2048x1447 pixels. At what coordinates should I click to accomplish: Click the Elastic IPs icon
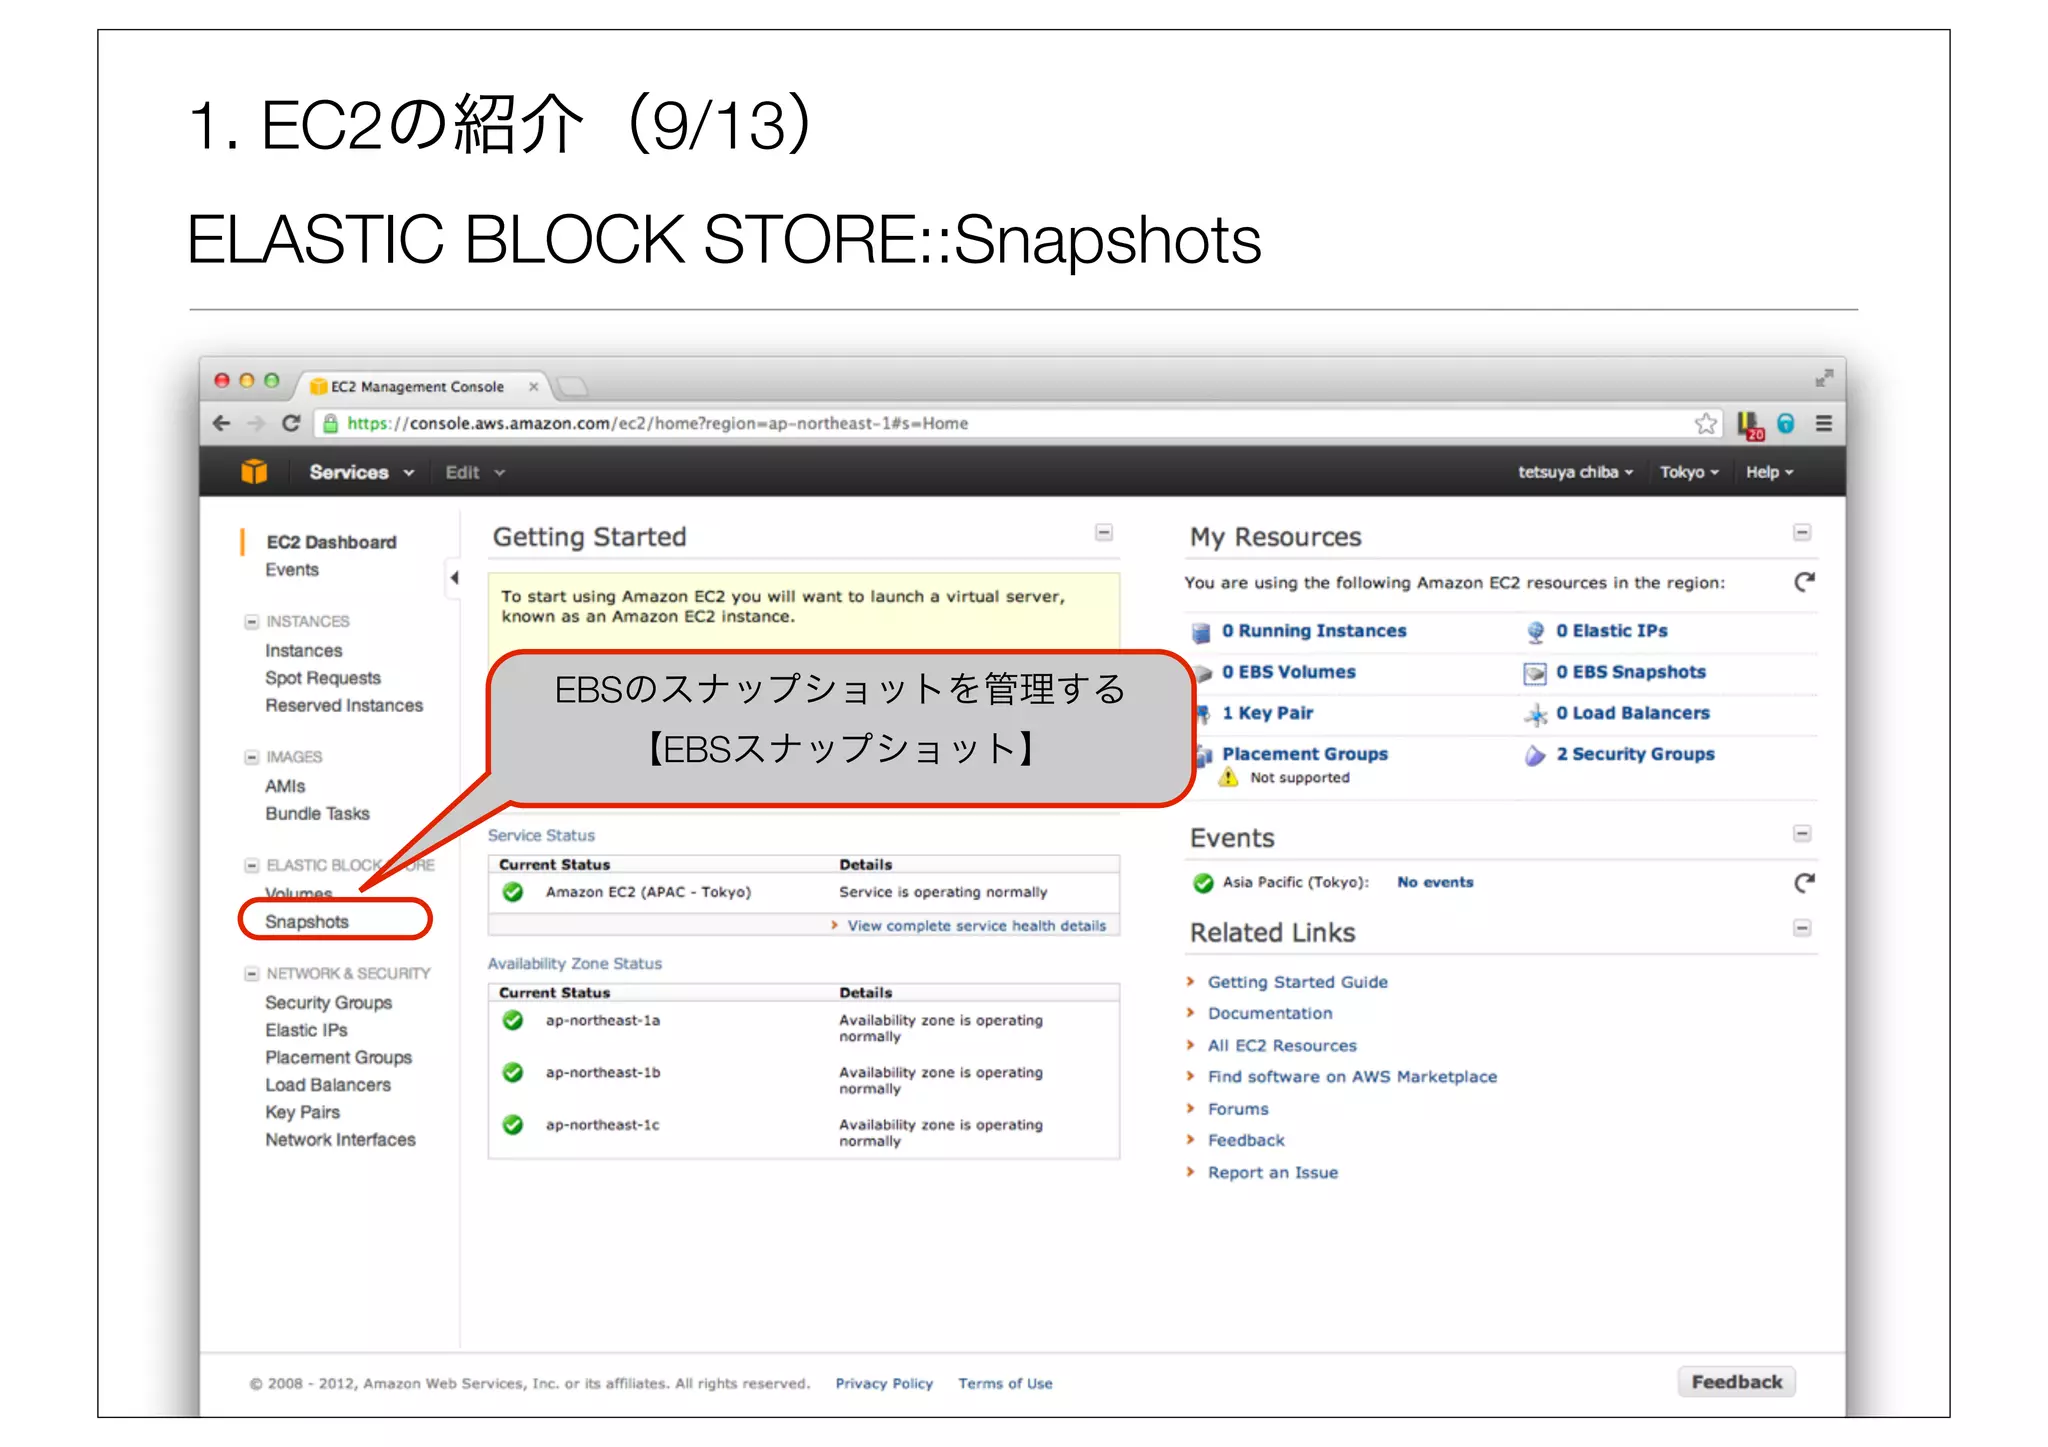pyautogui.click(x=1535, y=632)
